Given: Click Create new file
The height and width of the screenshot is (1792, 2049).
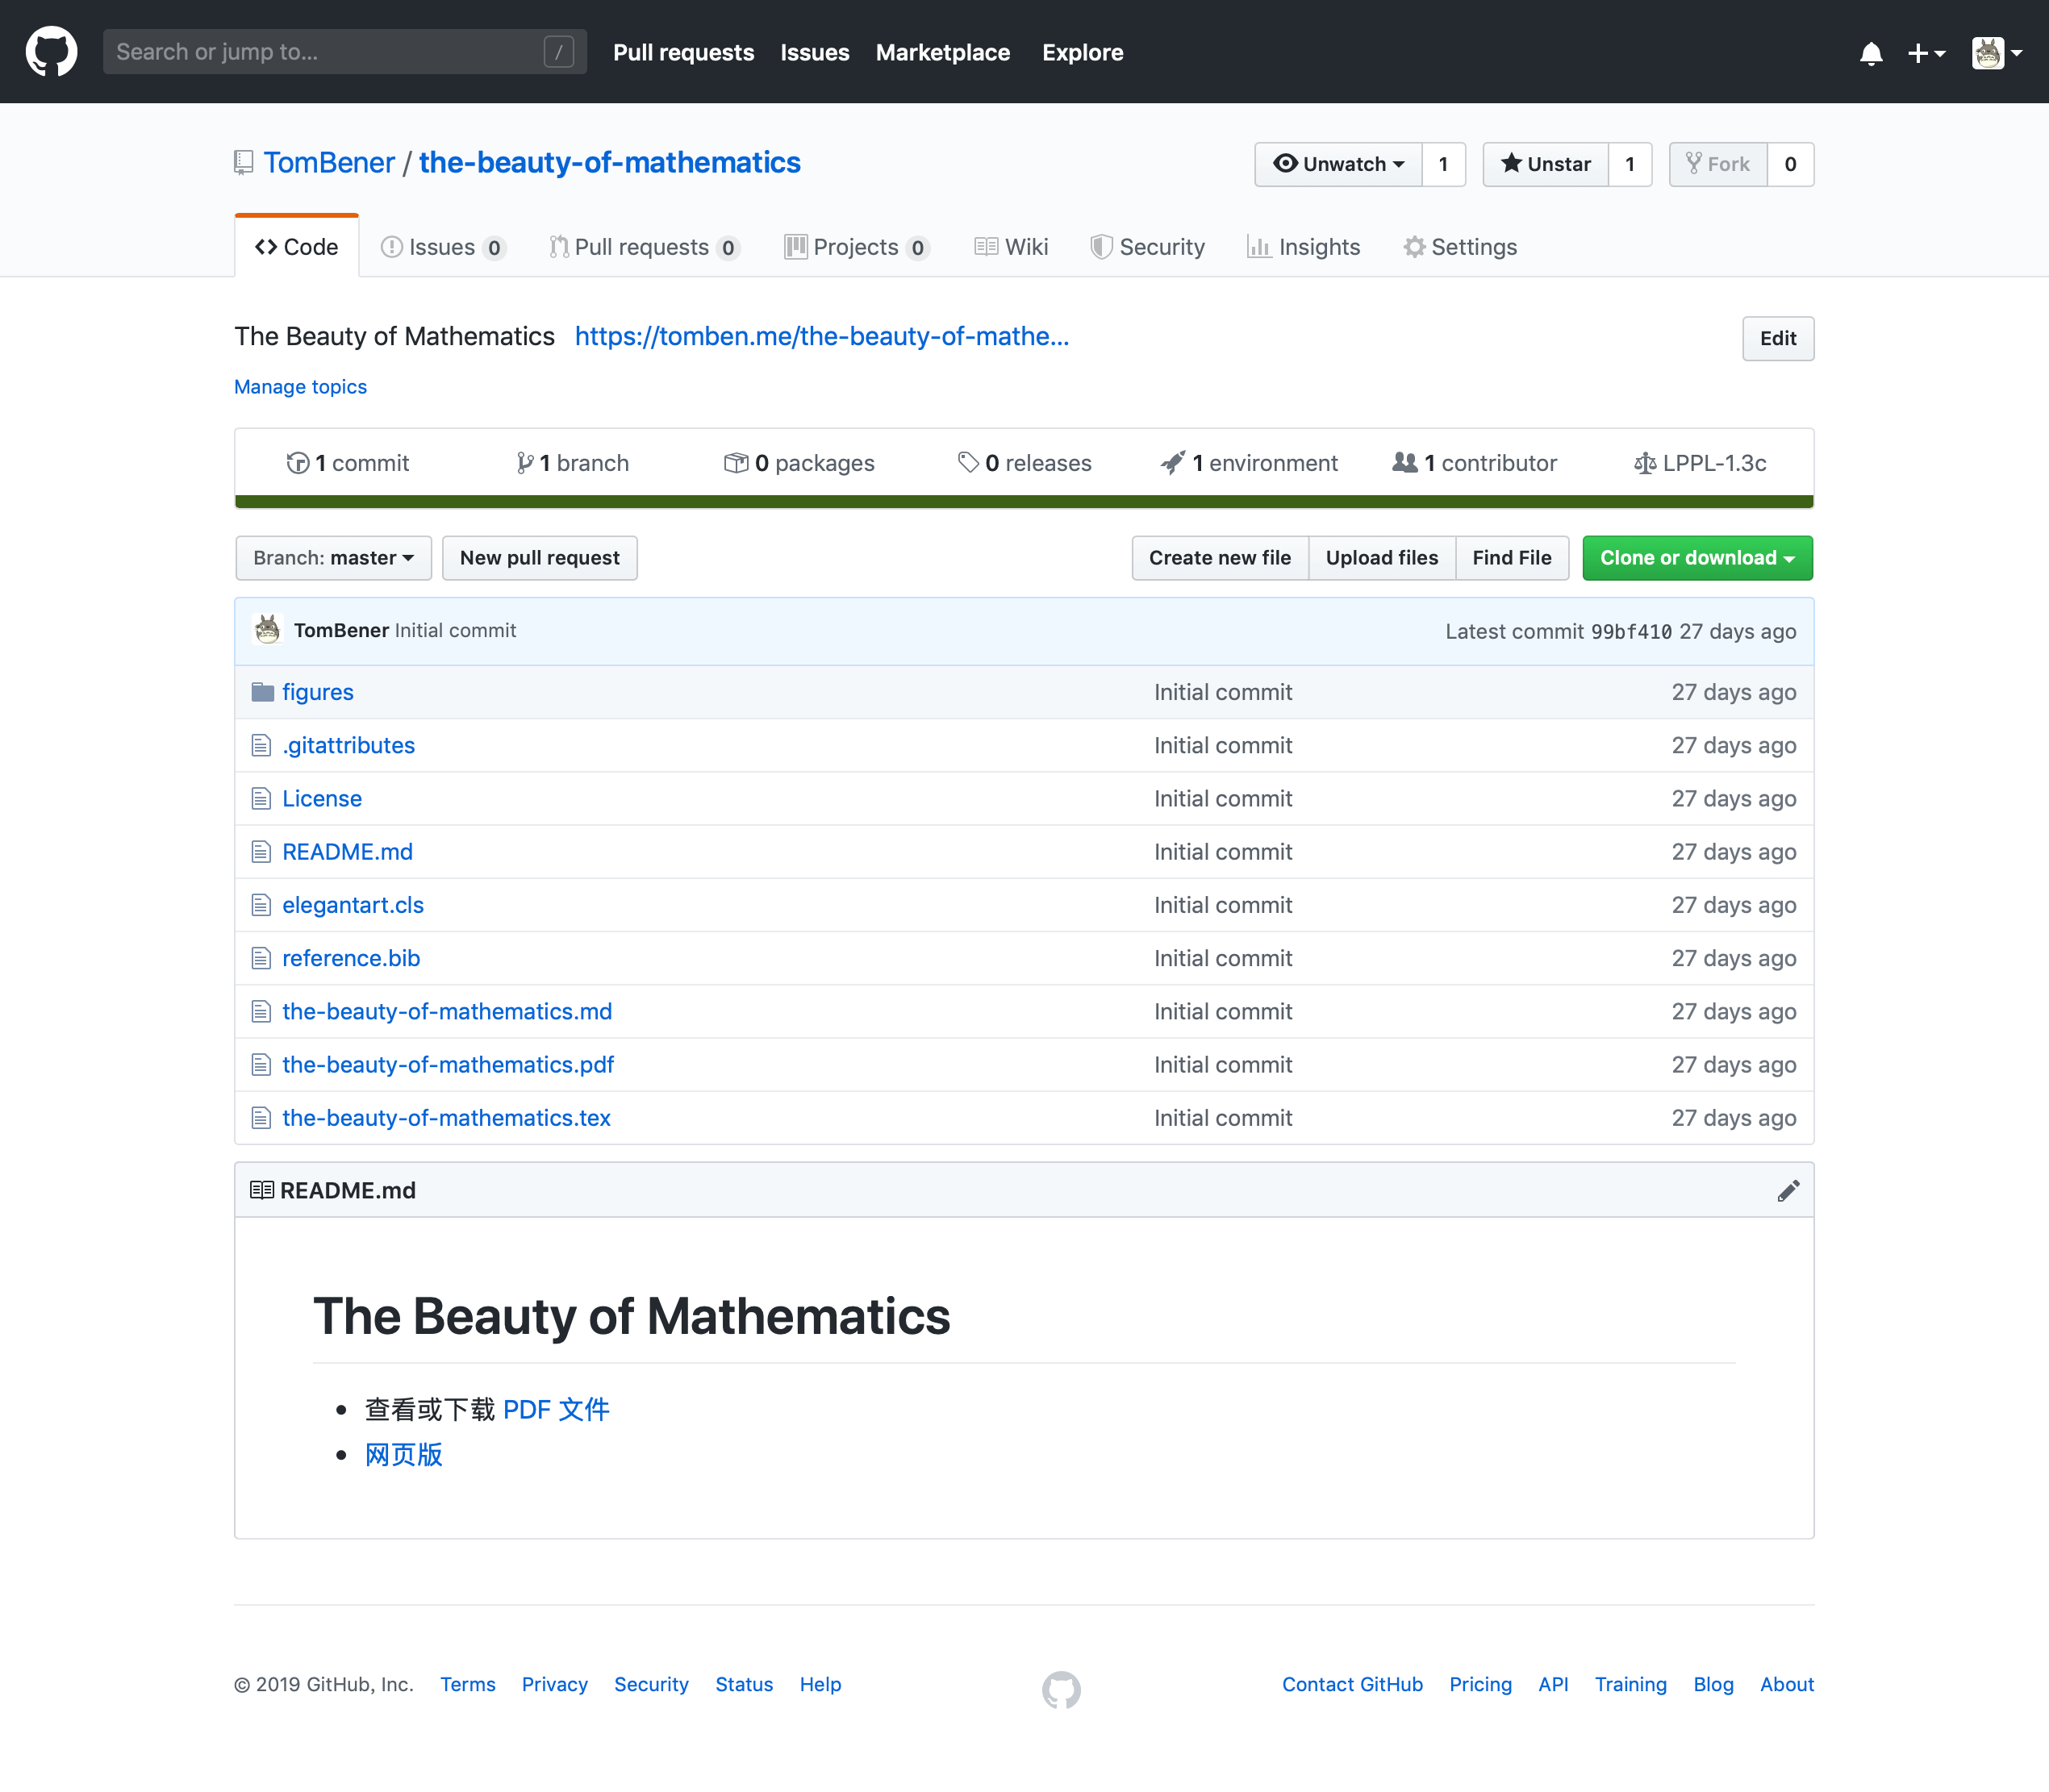Looking at the screenshot, I should (1219, 558).
